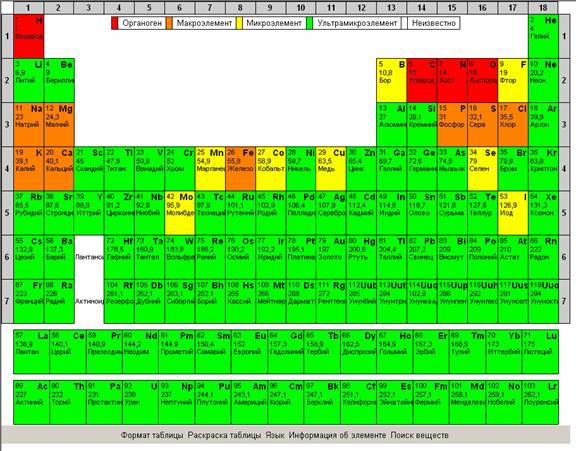Open the Формат таблицы menu
The image size is (576, 451).
152,435
